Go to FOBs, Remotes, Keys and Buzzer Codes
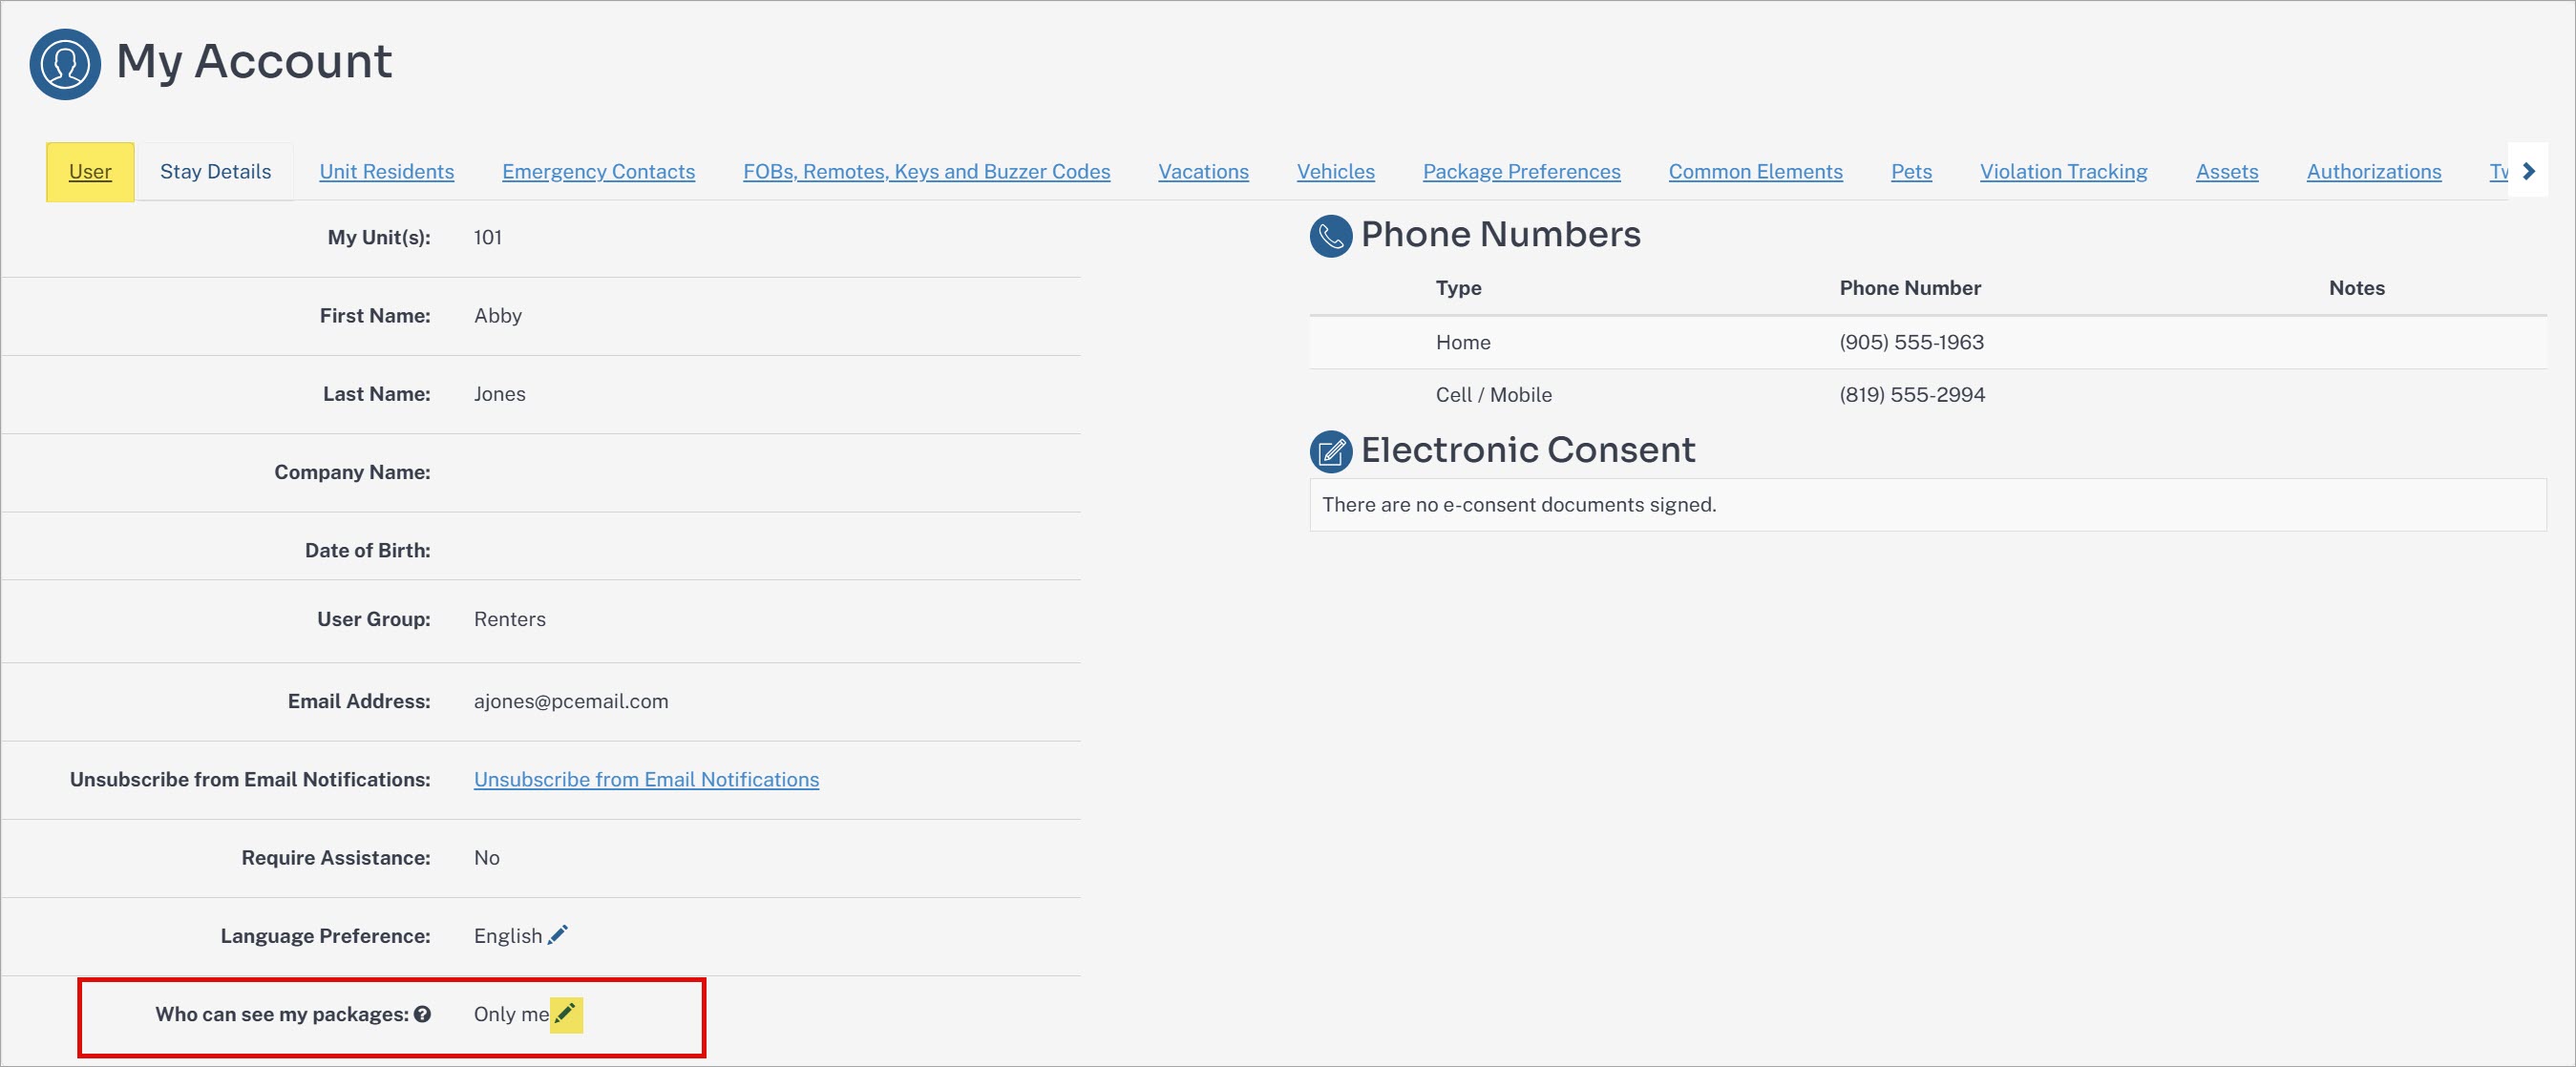 point(926,172)
